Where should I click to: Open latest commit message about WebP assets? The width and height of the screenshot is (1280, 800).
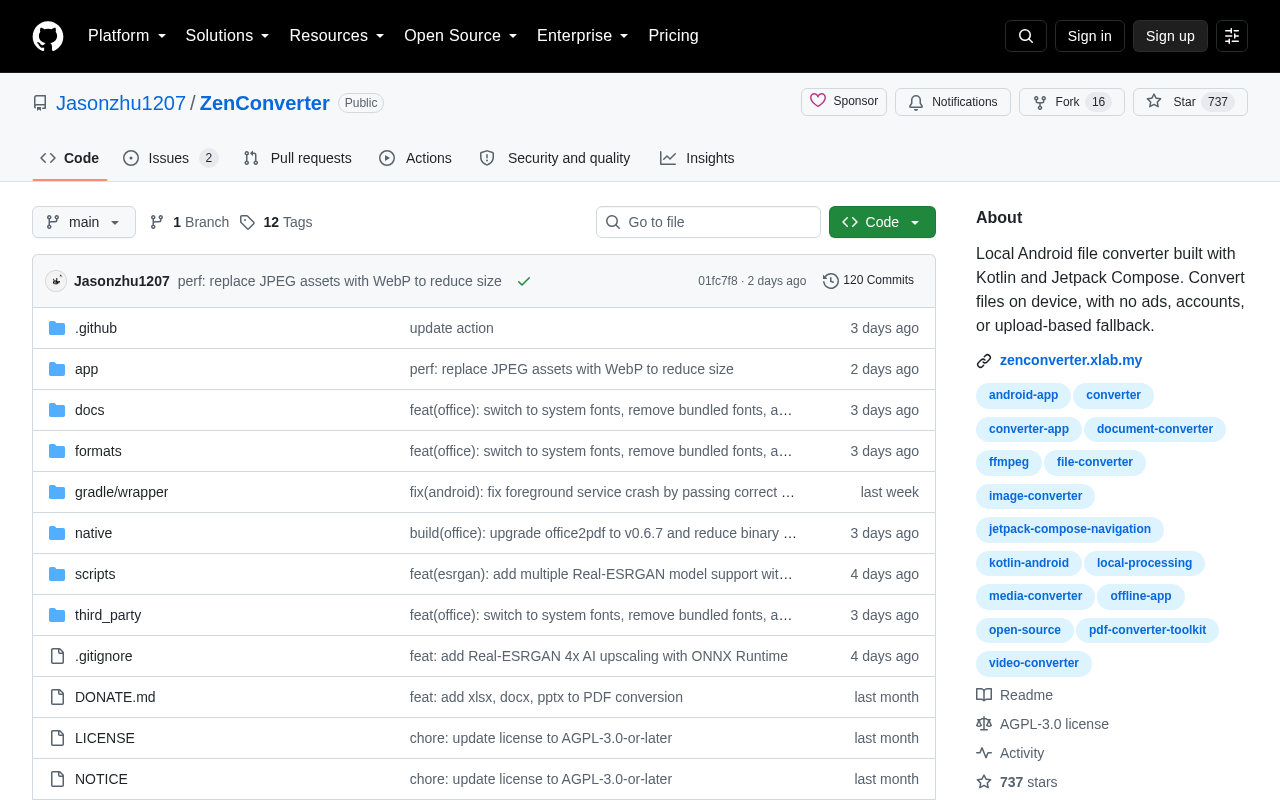tap(340, 281)
